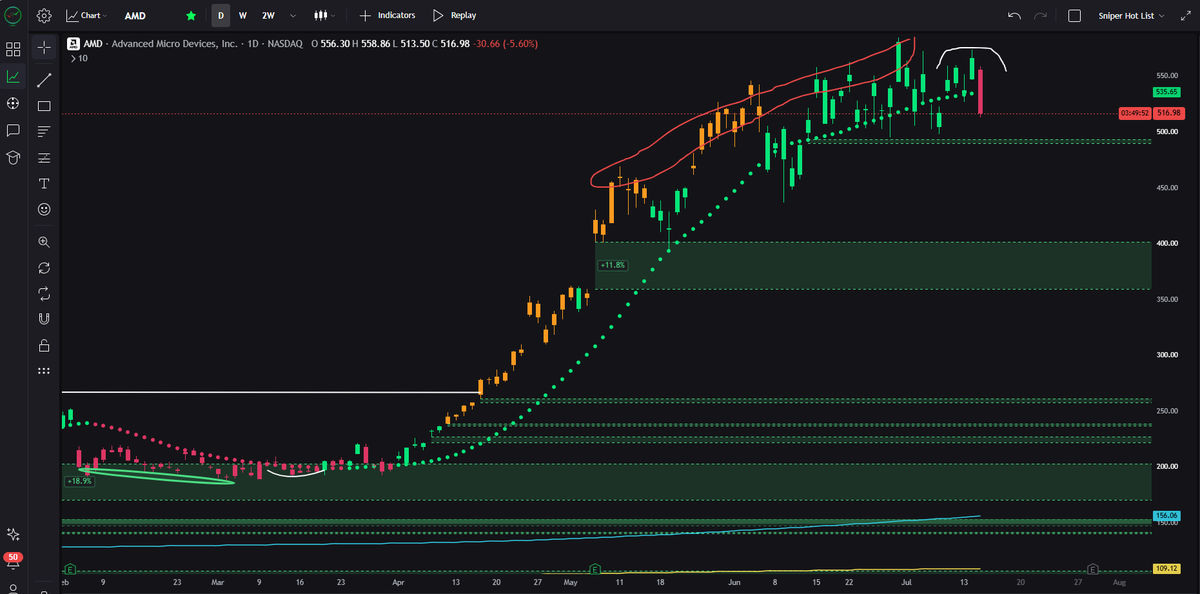Click the red 516.98 current price label
Screen dimensions: 1200x594
click(1168, 114)
